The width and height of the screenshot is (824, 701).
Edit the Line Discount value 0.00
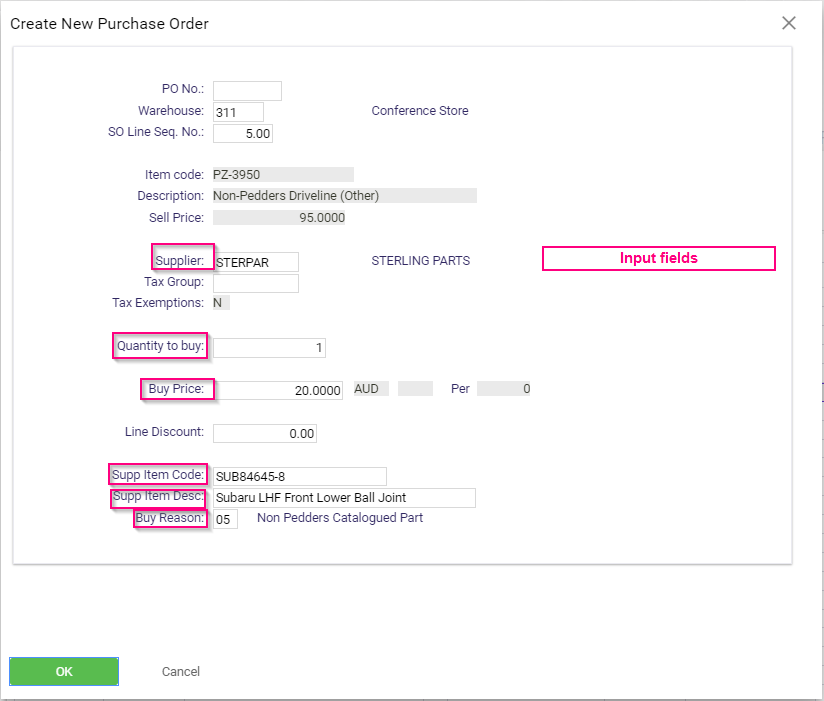(265, 434)
